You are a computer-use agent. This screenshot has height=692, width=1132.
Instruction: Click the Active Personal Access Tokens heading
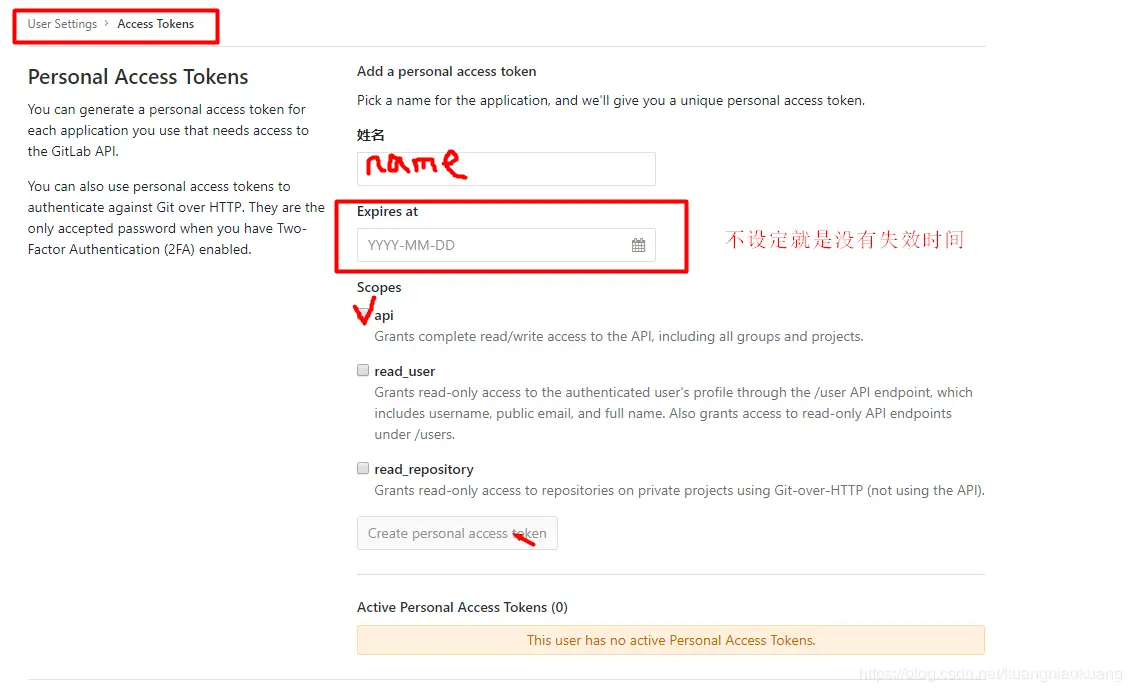(462, 606)
